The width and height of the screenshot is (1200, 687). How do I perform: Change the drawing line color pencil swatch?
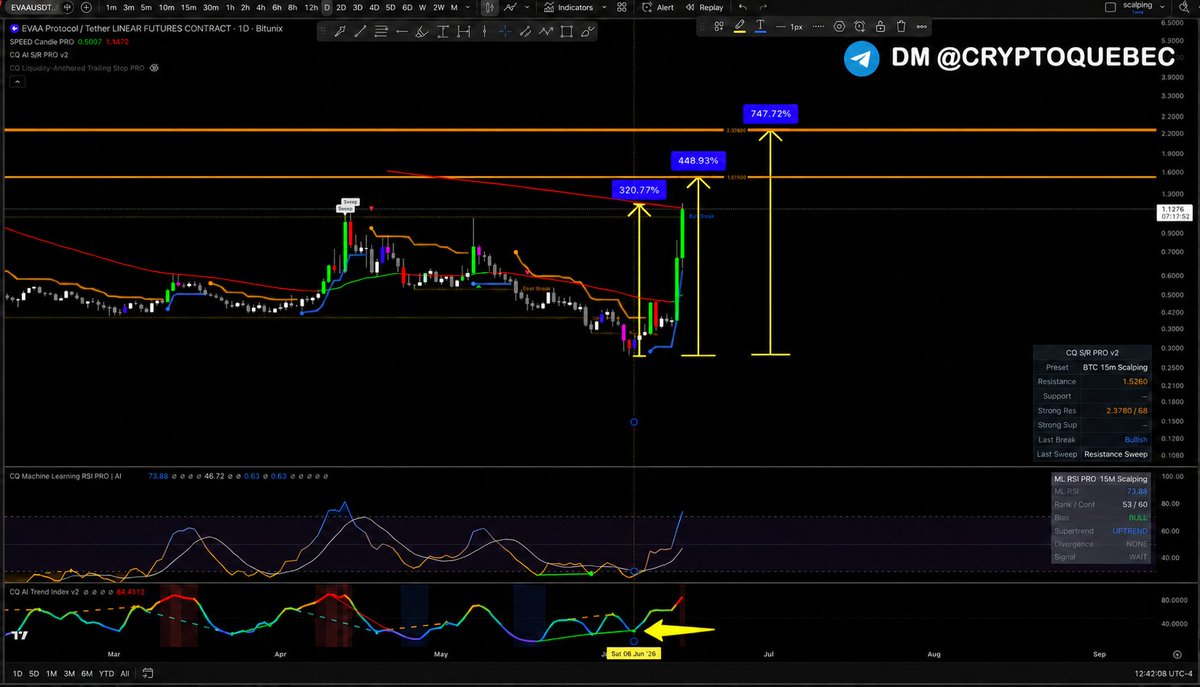point(740,26)
